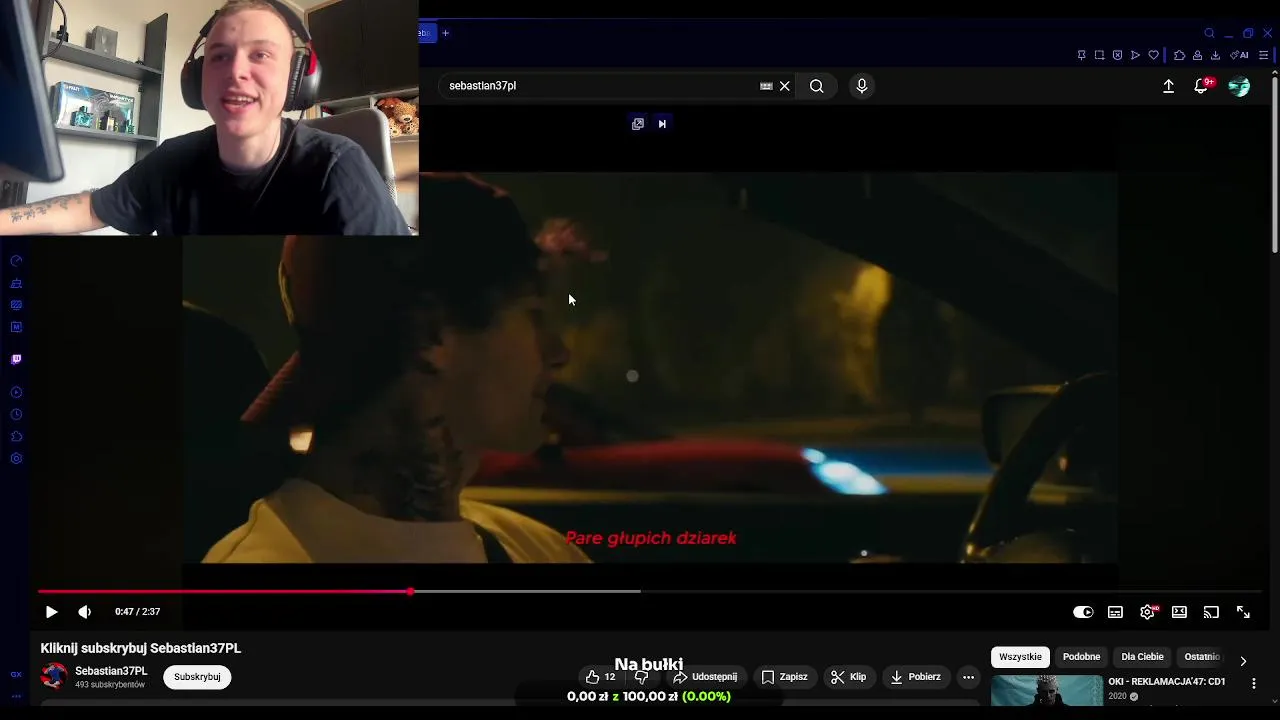Bookmark page with heart icon
Screen dimensions: 1280x720
click(x=1153, y=55)
